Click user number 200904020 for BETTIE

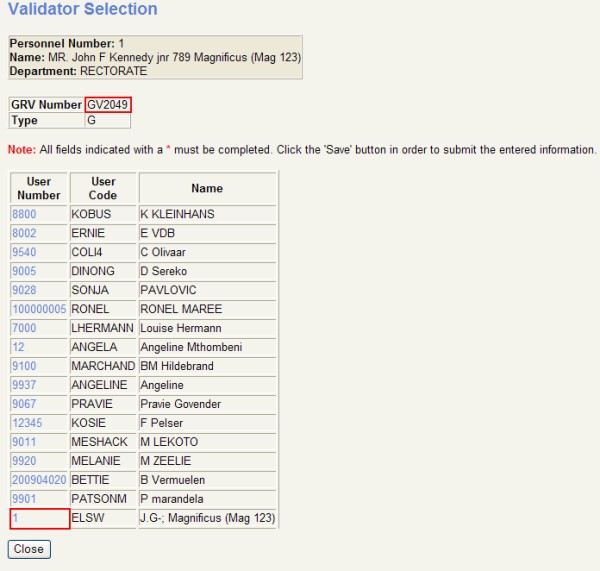tap(38, 480)
